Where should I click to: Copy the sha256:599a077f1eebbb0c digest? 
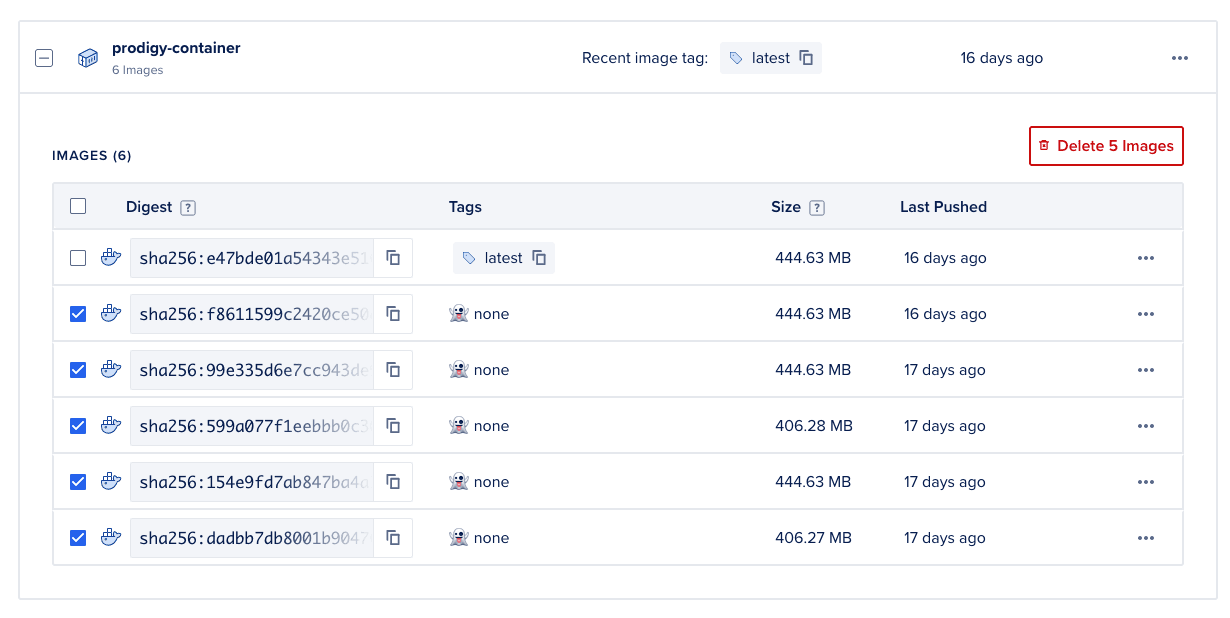(x=394, y=426)
